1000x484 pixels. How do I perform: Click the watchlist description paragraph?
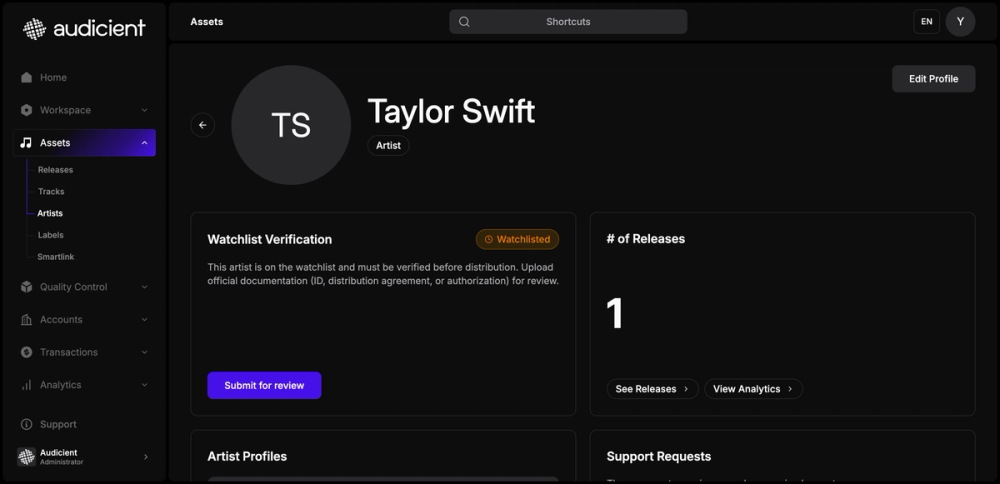pyautogui.click(x=383, y=274)
